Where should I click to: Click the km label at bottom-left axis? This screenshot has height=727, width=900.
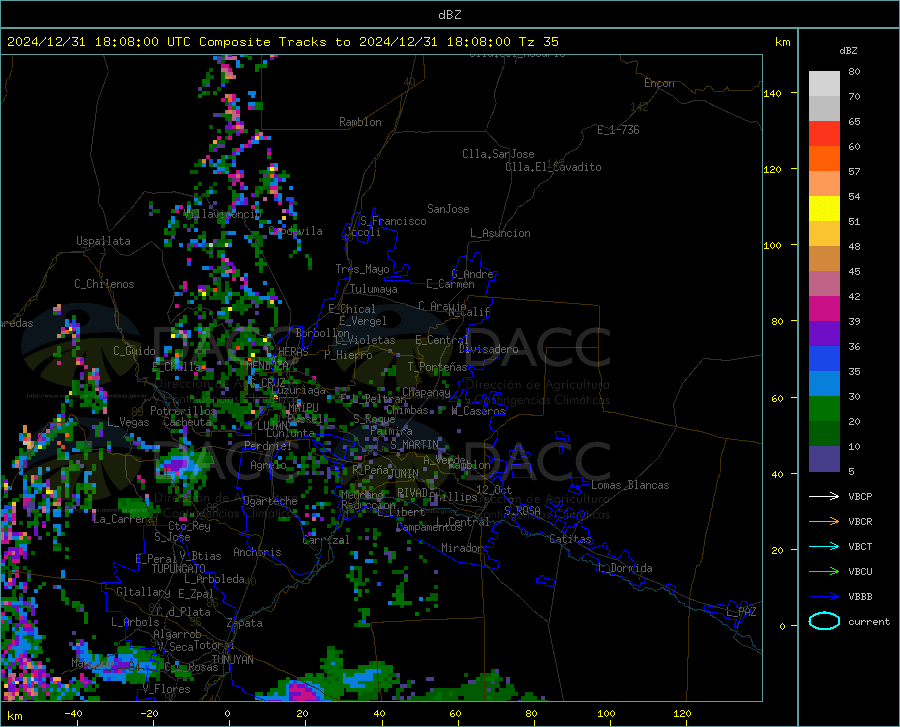tap(14, 716)
